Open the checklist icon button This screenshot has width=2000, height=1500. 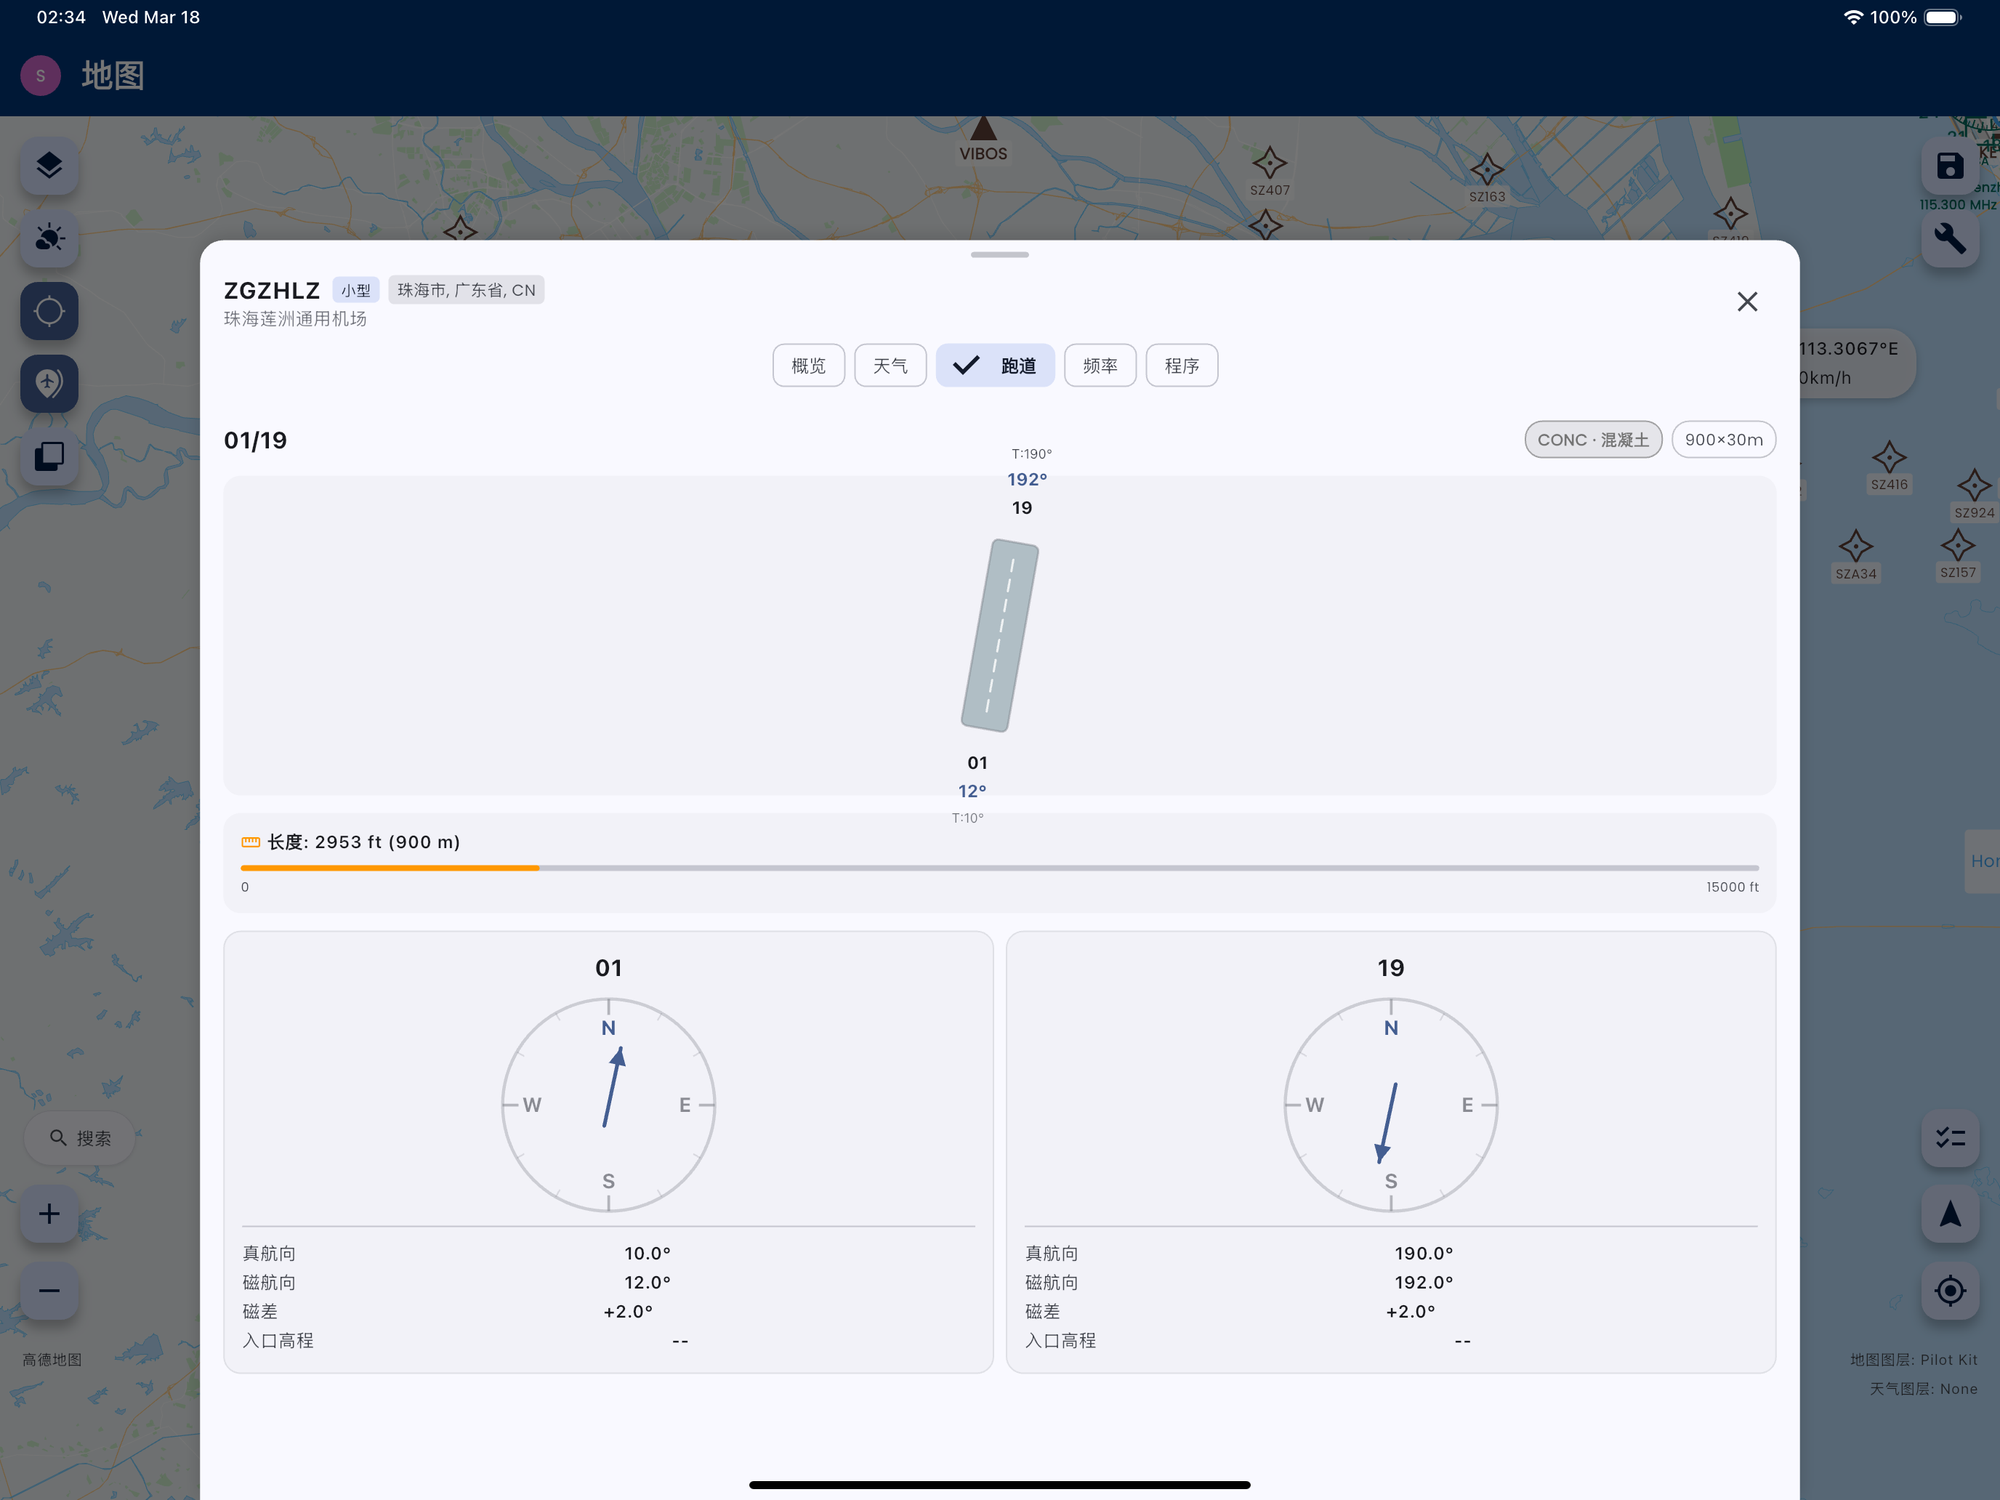[x=1949, y=1138]
